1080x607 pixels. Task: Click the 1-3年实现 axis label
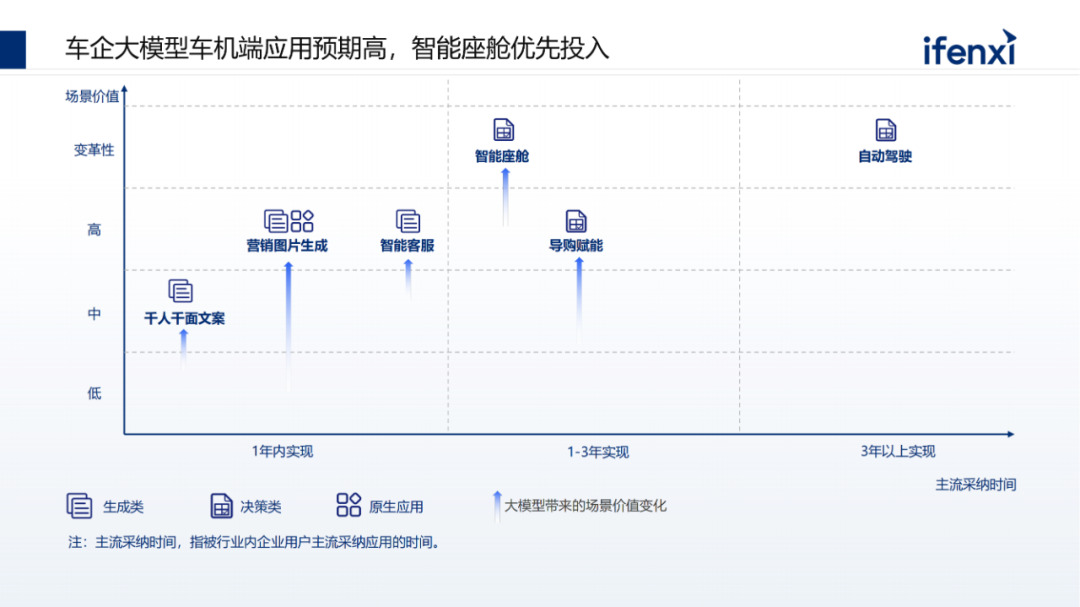[598, 452]
